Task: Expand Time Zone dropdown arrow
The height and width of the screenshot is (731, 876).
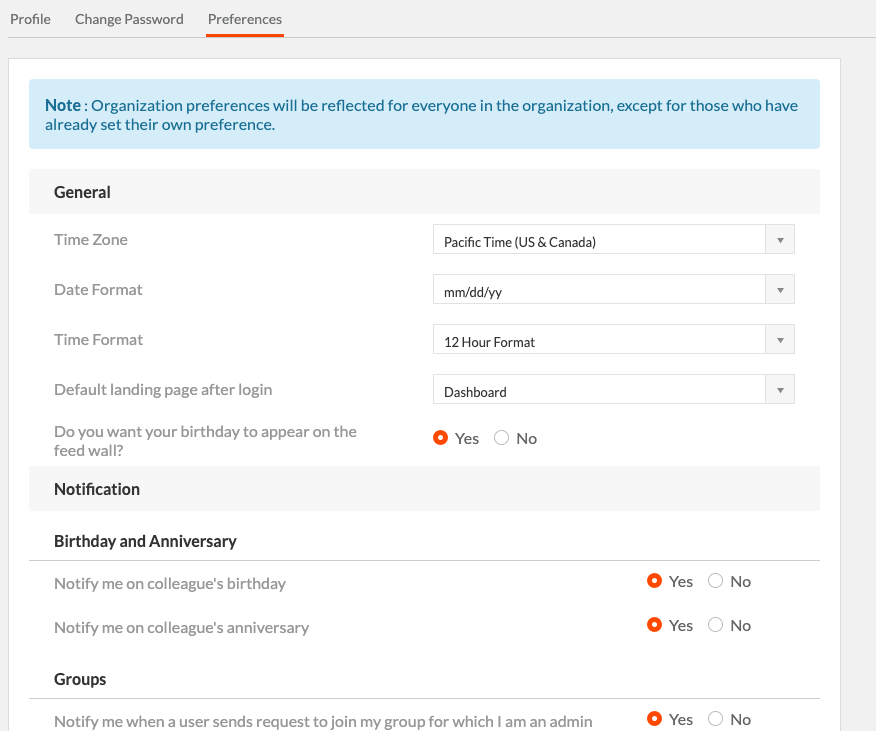Action: [x=780, y=240]
